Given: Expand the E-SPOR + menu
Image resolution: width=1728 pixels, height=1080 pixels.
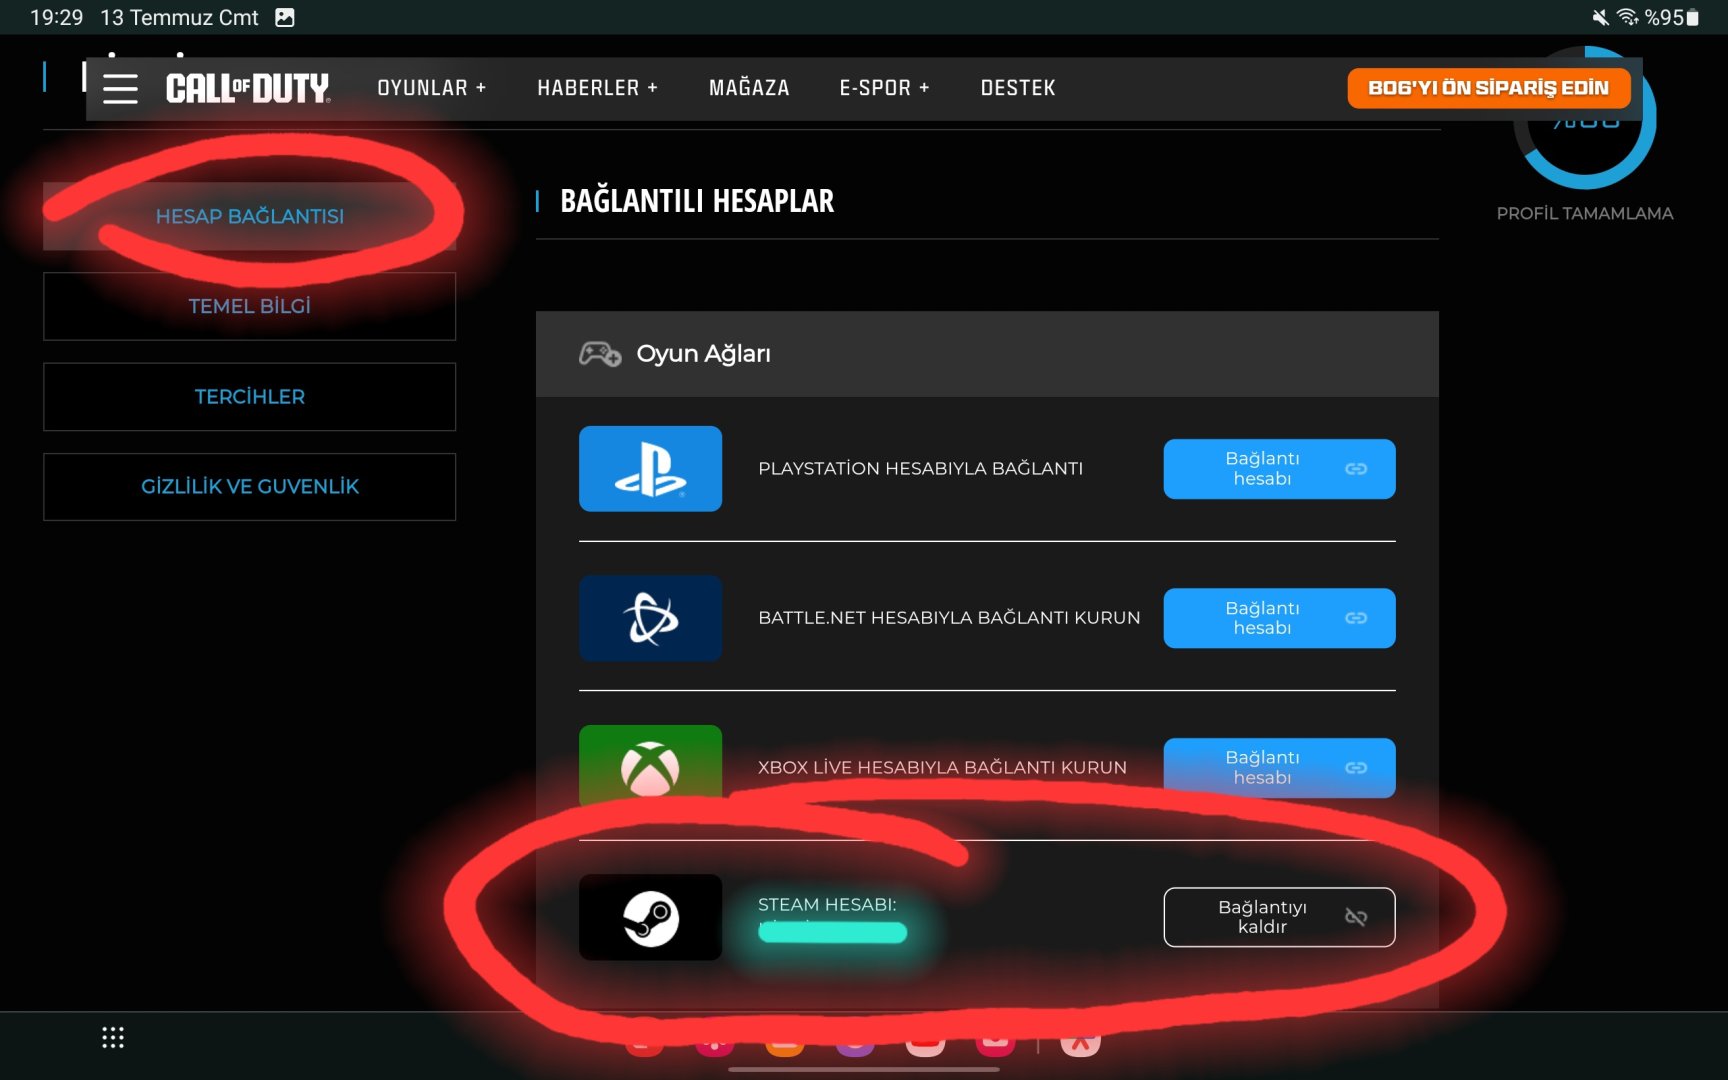Looking at the screenshot, I should pos(885,88).
